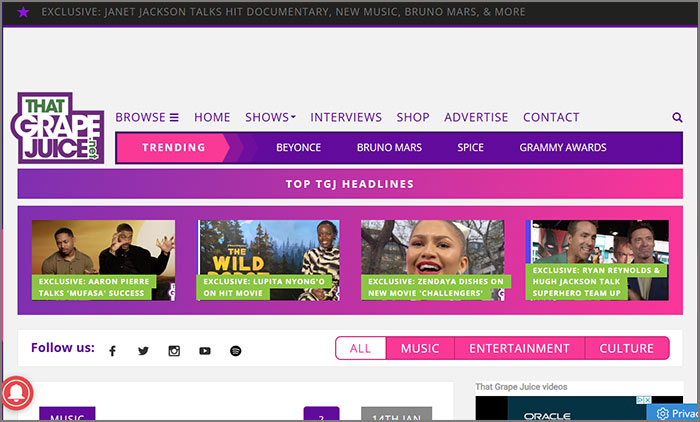This screenshot has width=700, height=422.
Task: Open the CONTACT page
Action: pos(551,117)
